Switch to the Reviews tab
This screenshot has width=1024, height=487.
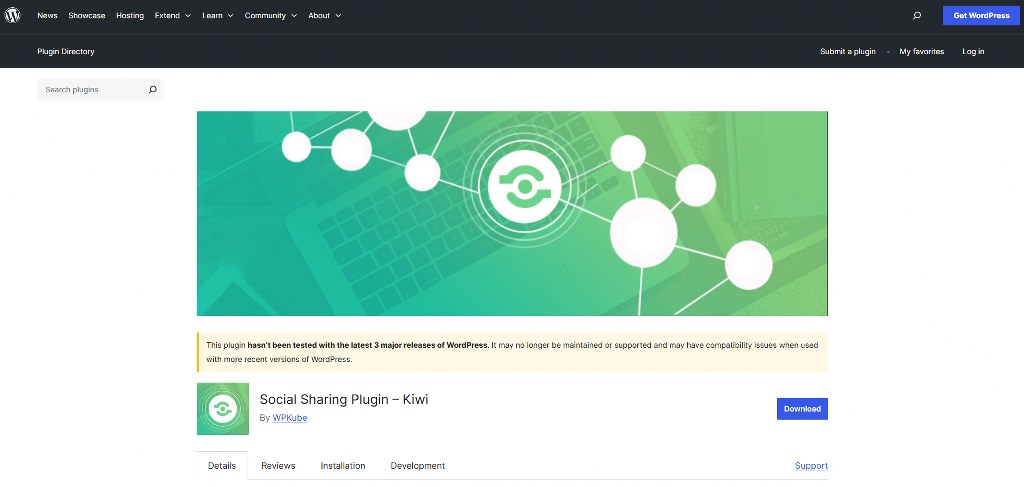coord(278,465)
